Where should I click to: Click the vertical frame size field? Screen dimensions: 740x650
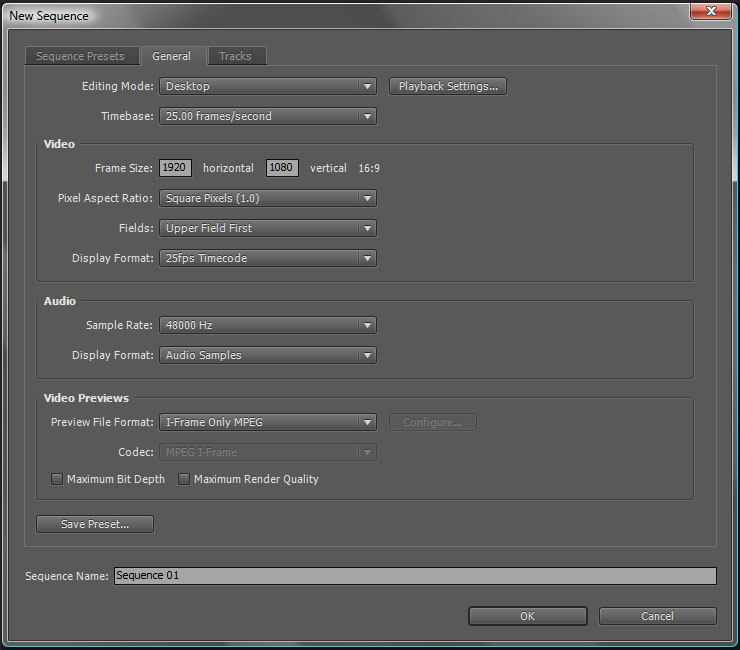pos(282,168)
